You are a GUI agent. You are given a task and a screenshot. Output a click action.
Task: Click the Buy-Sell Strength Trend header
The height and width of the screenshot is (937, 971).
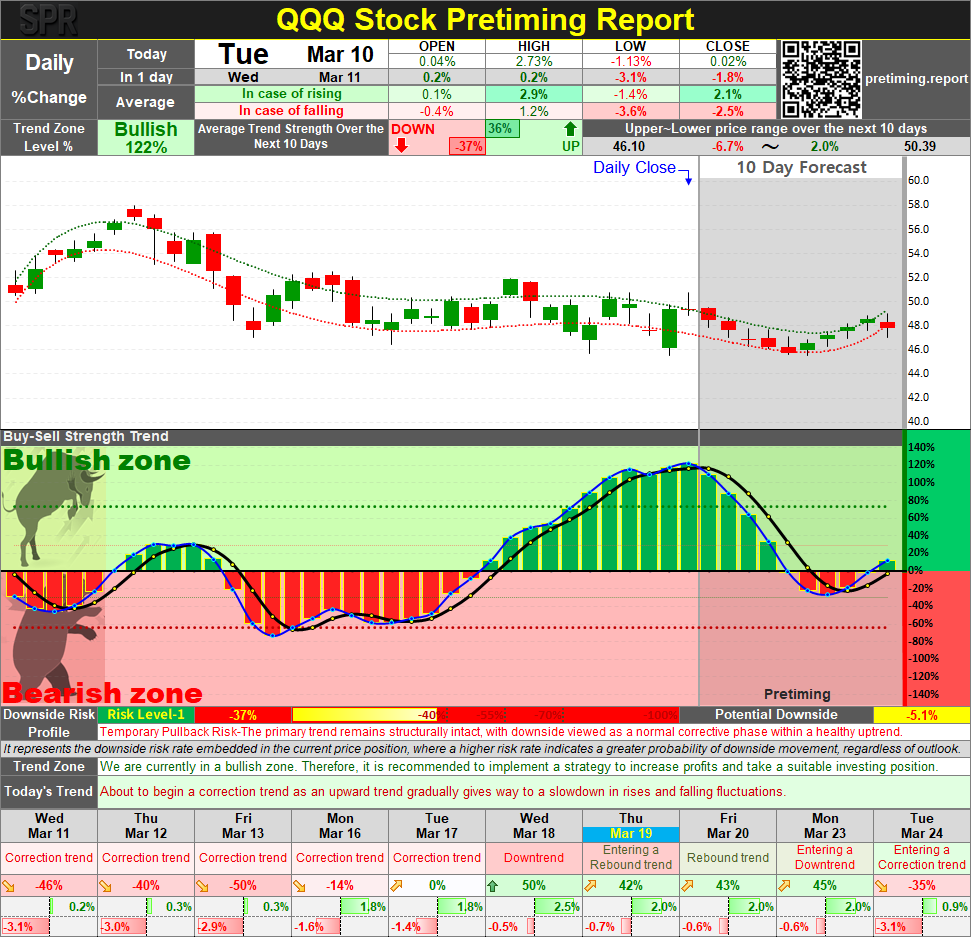85,437
